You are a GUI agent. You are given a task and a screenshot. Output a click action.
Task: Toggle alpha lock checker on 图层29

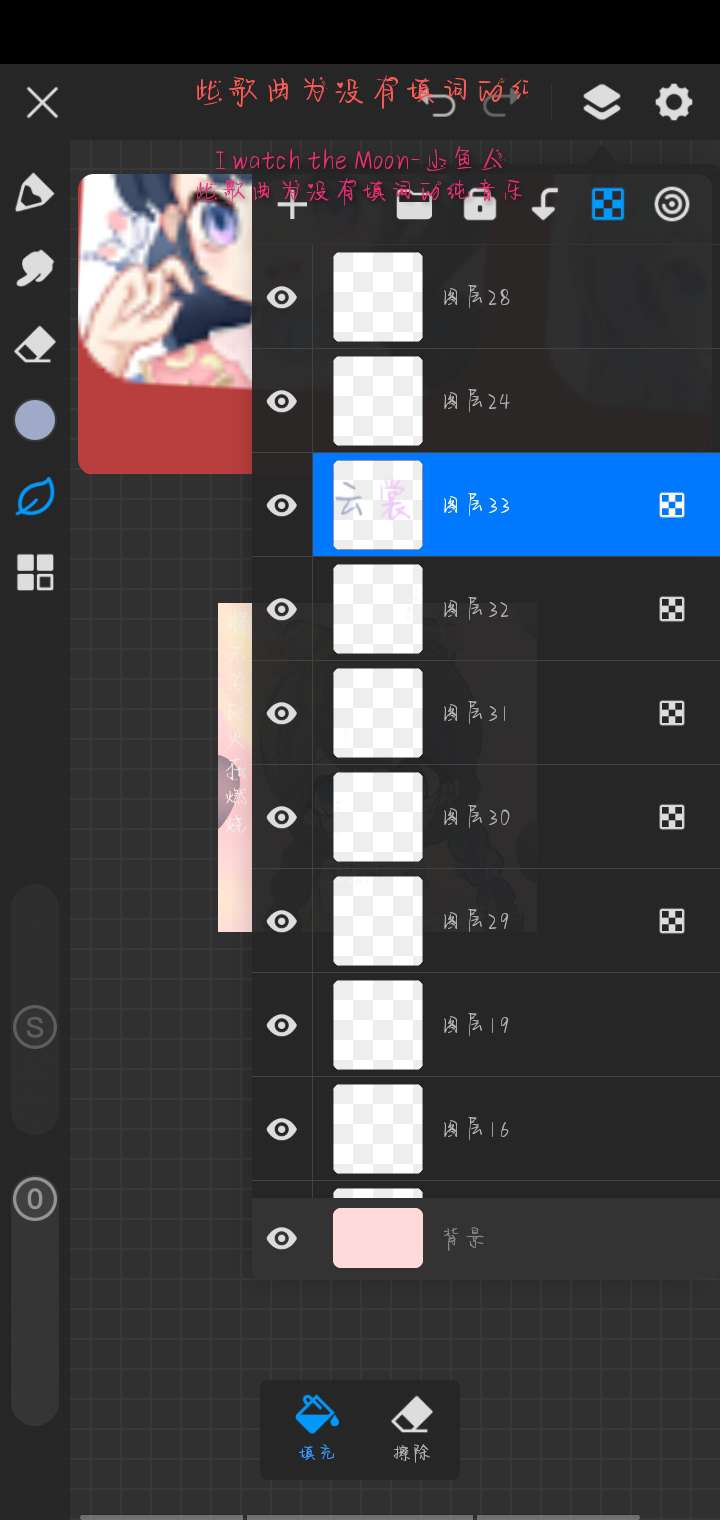[x=672, y=921]
